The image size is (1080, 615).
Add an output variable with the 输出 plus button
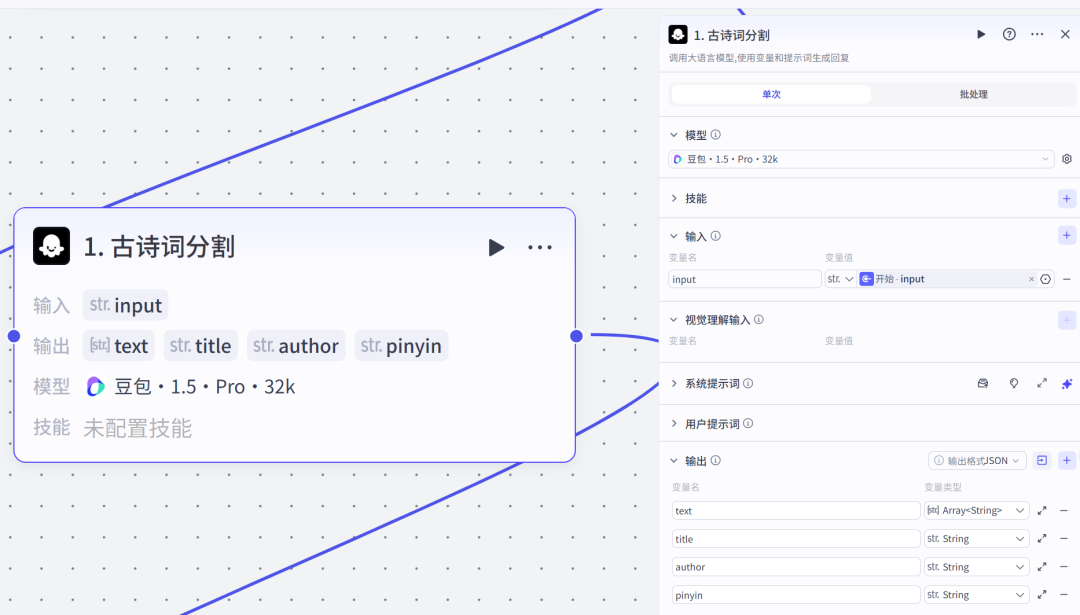1066,460
